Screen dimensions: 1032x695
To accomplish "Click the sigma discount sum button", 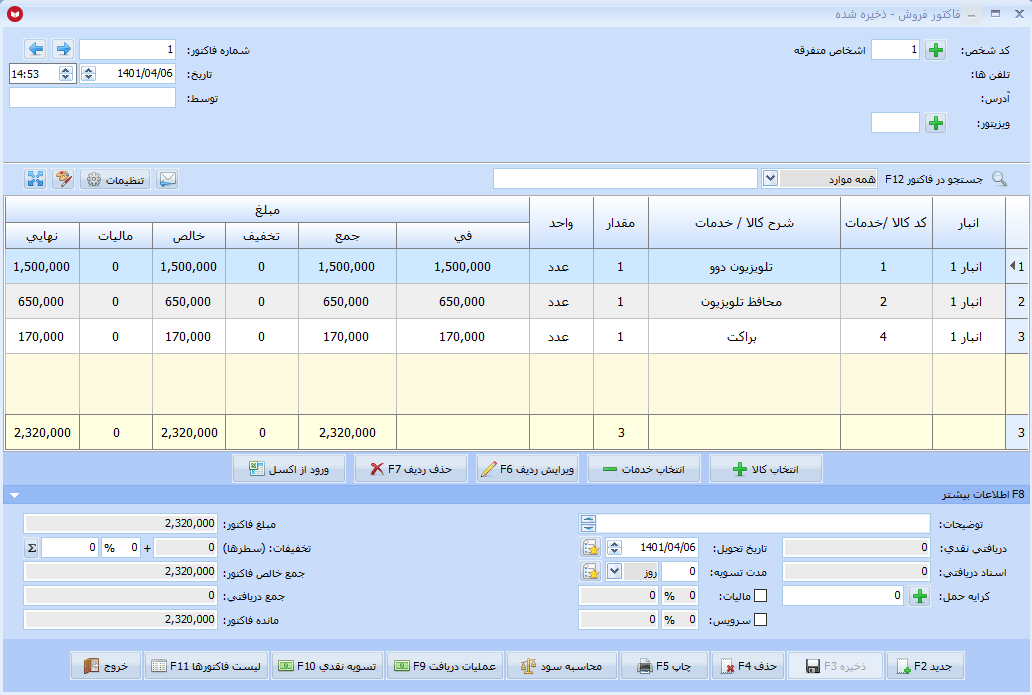I will pos(31,548).
